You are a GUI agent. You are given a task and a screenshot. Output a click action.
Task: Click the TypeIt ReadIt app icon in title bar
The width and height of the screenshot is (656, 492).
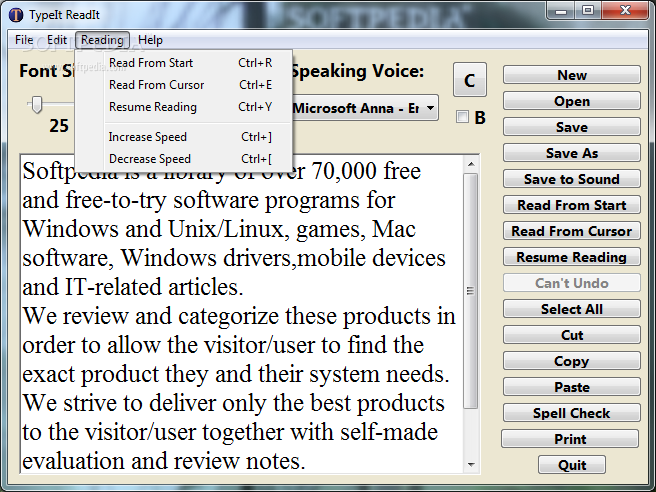16,15
